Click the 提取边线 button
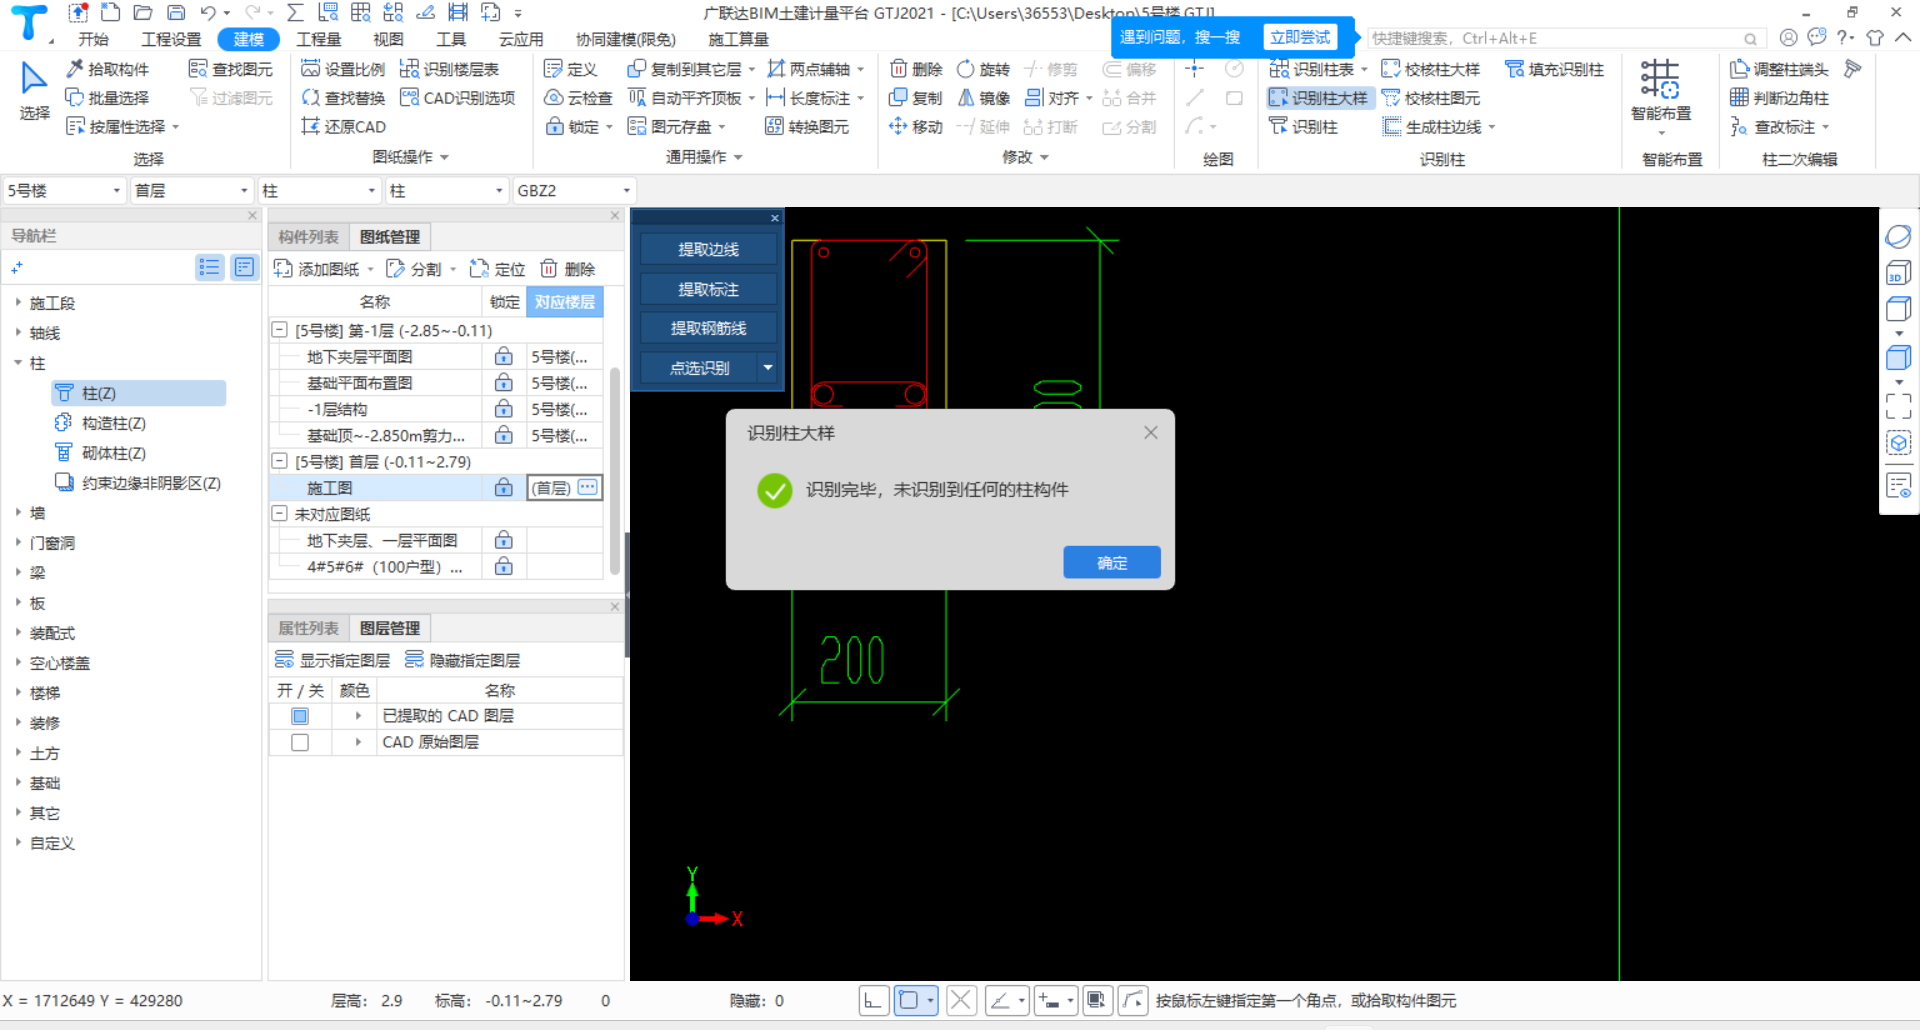This screenshot has width=1920, height=1030. point(708,250)
